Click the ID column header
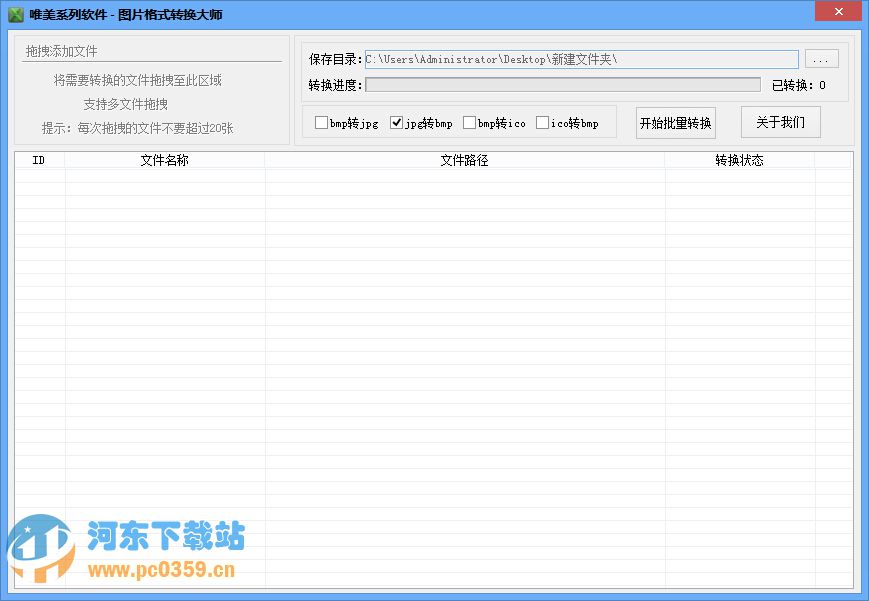 pyautogui.click(x=39, y=159)
